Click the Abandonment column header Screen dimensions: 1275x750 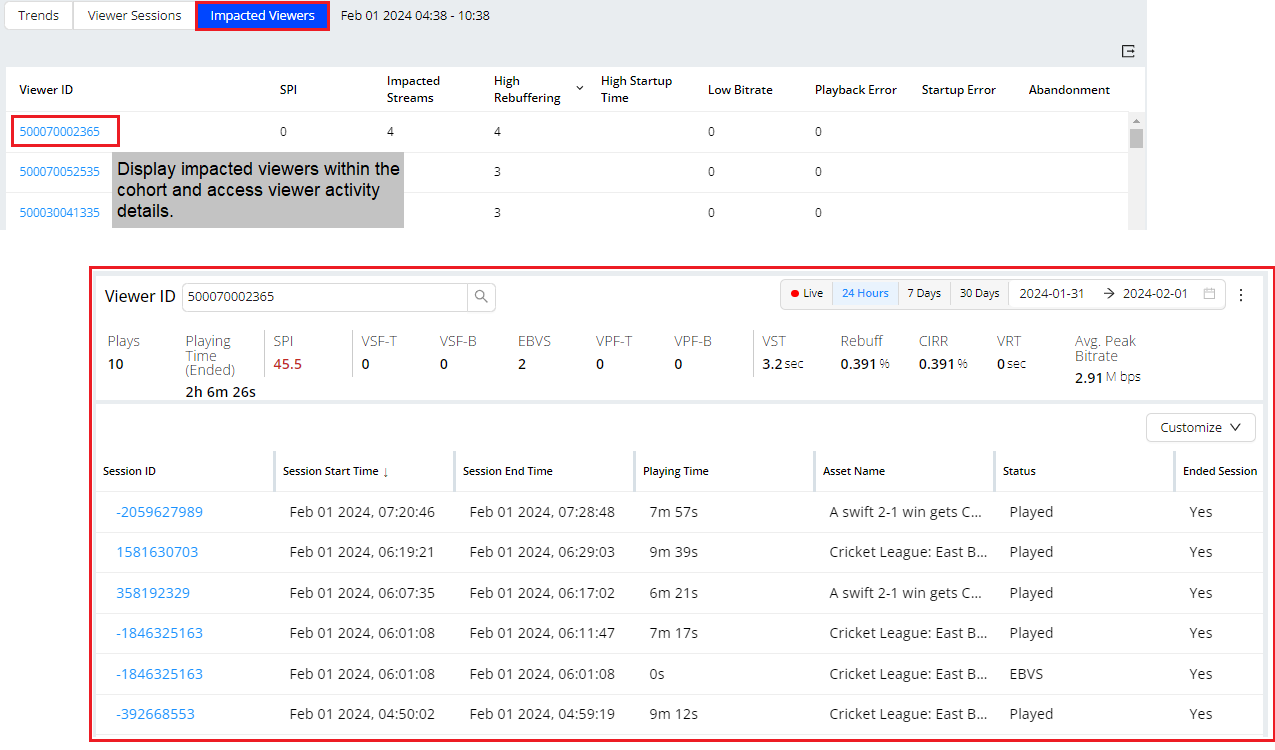(1069, 90)
